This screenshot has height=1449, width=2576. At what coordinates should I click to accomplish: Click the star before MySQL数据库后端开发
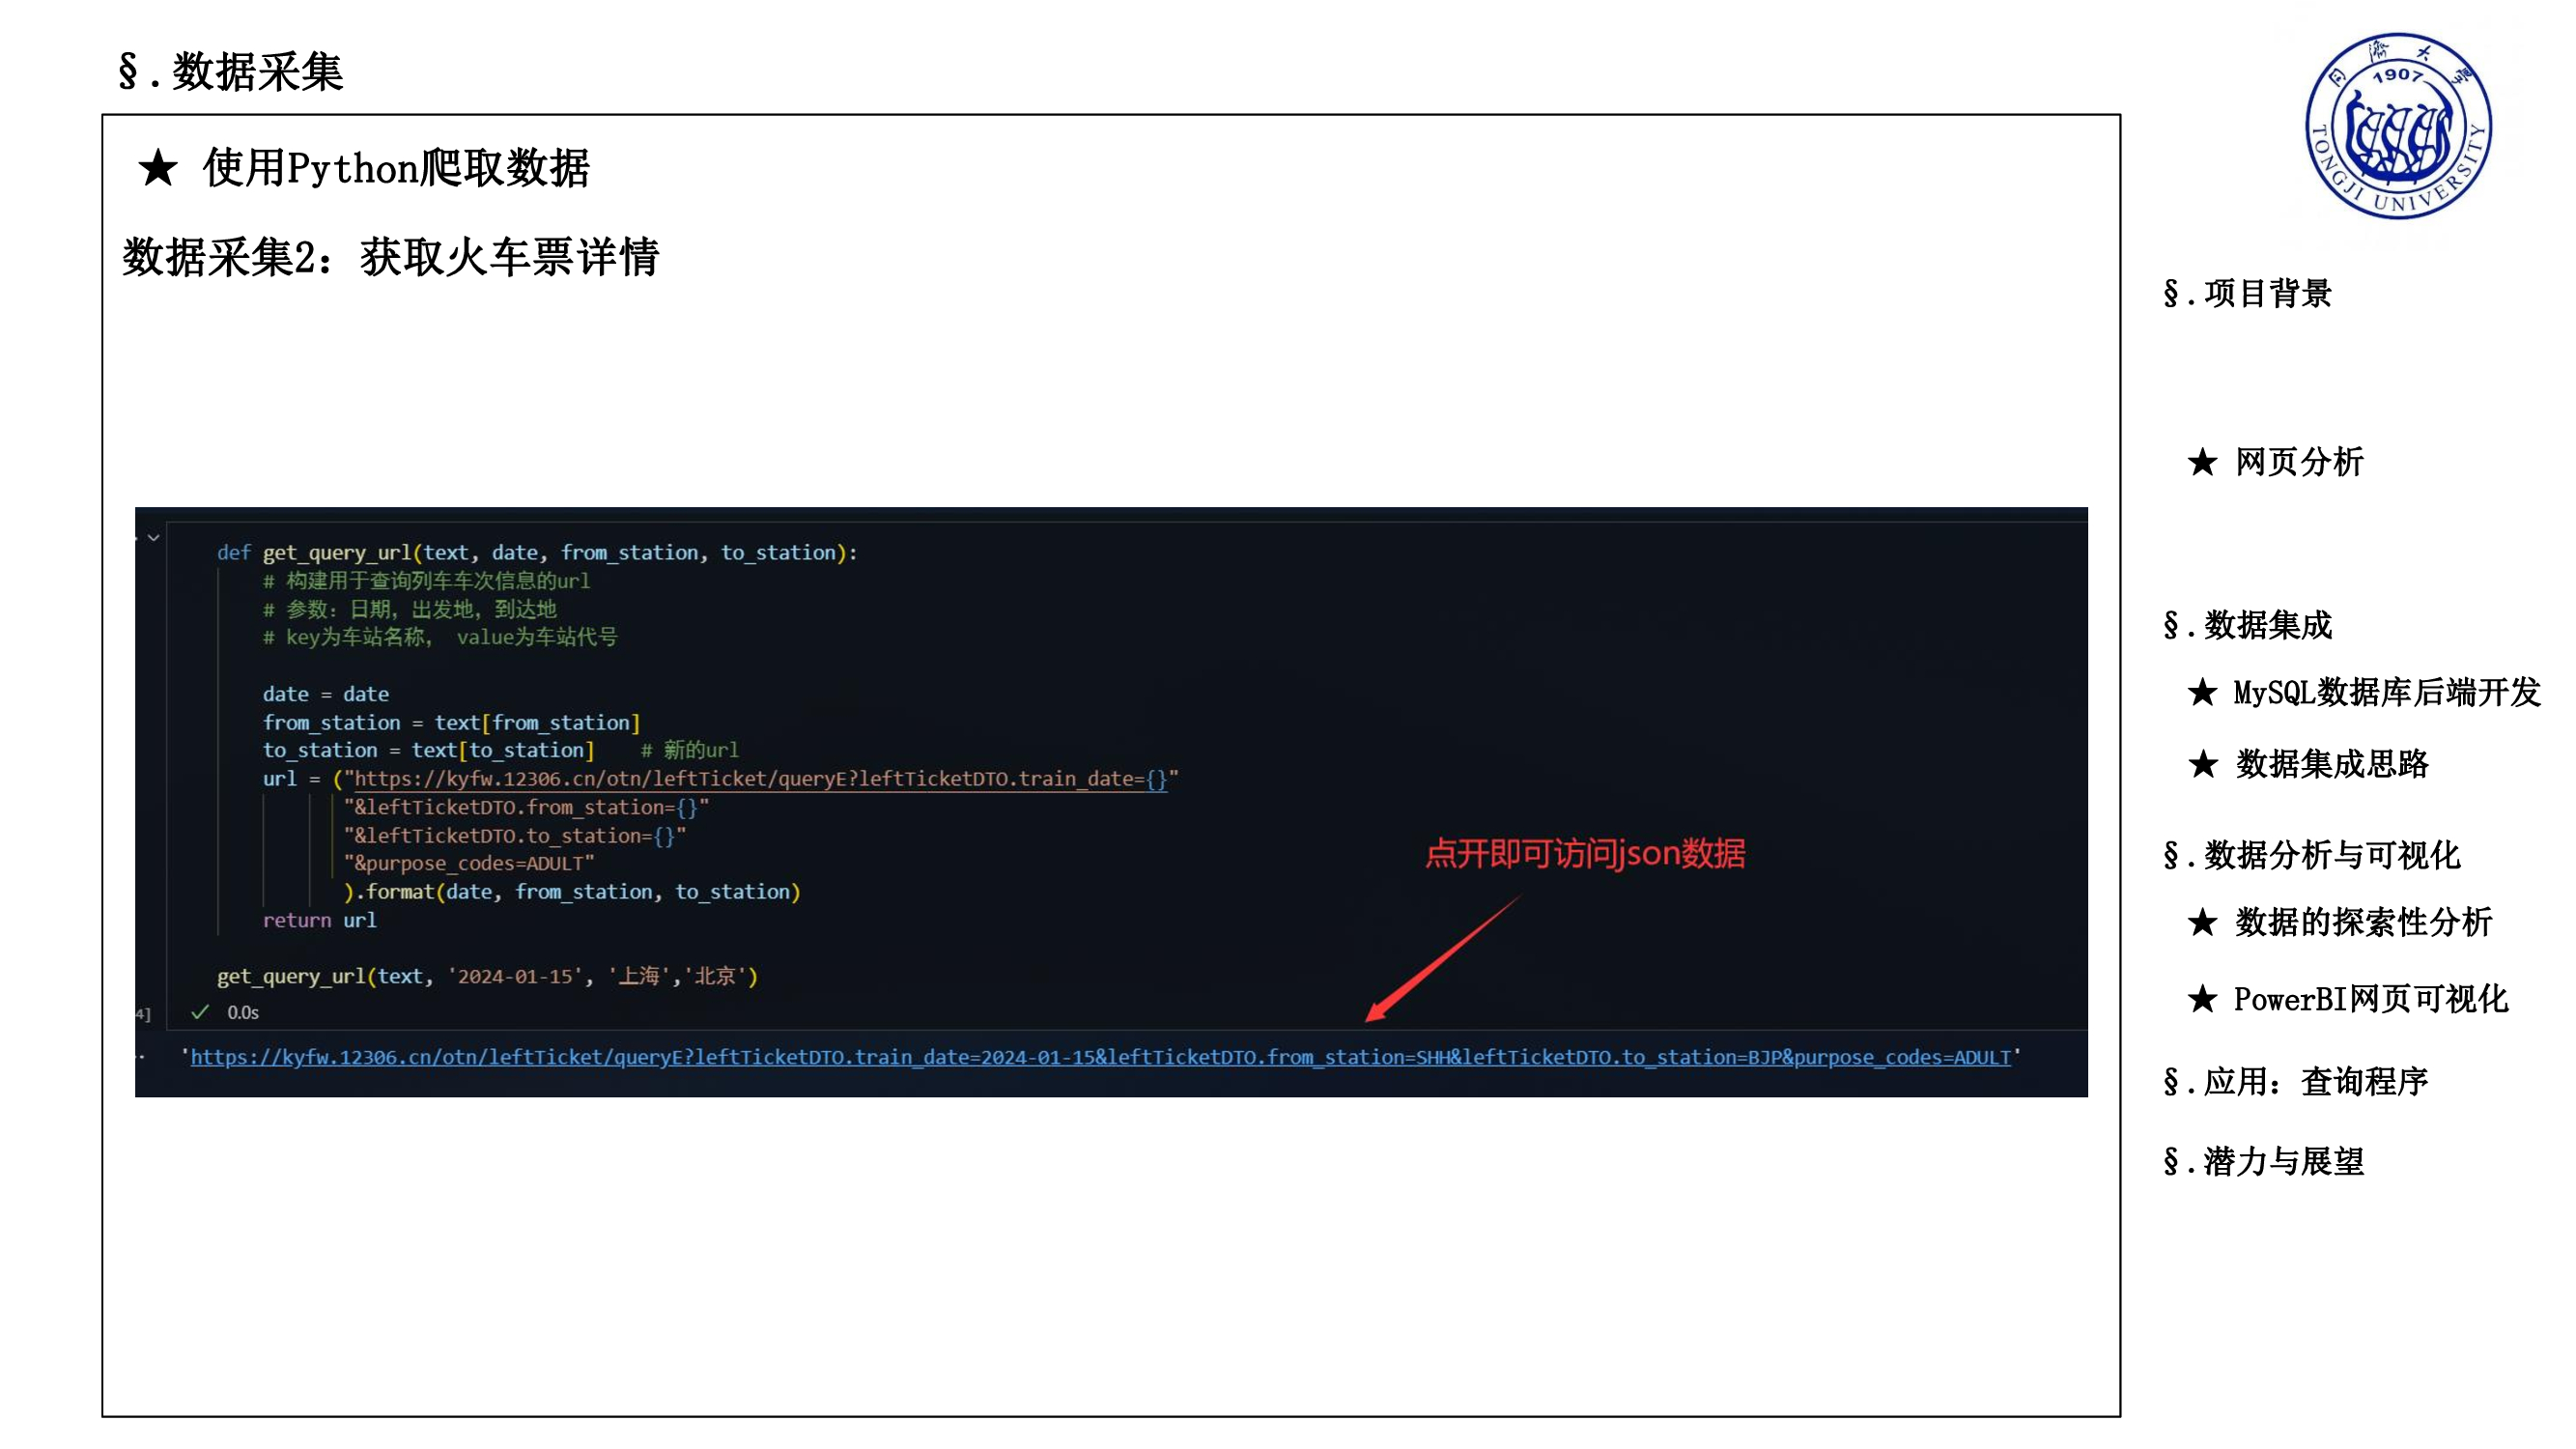[x=2202, y=692]
